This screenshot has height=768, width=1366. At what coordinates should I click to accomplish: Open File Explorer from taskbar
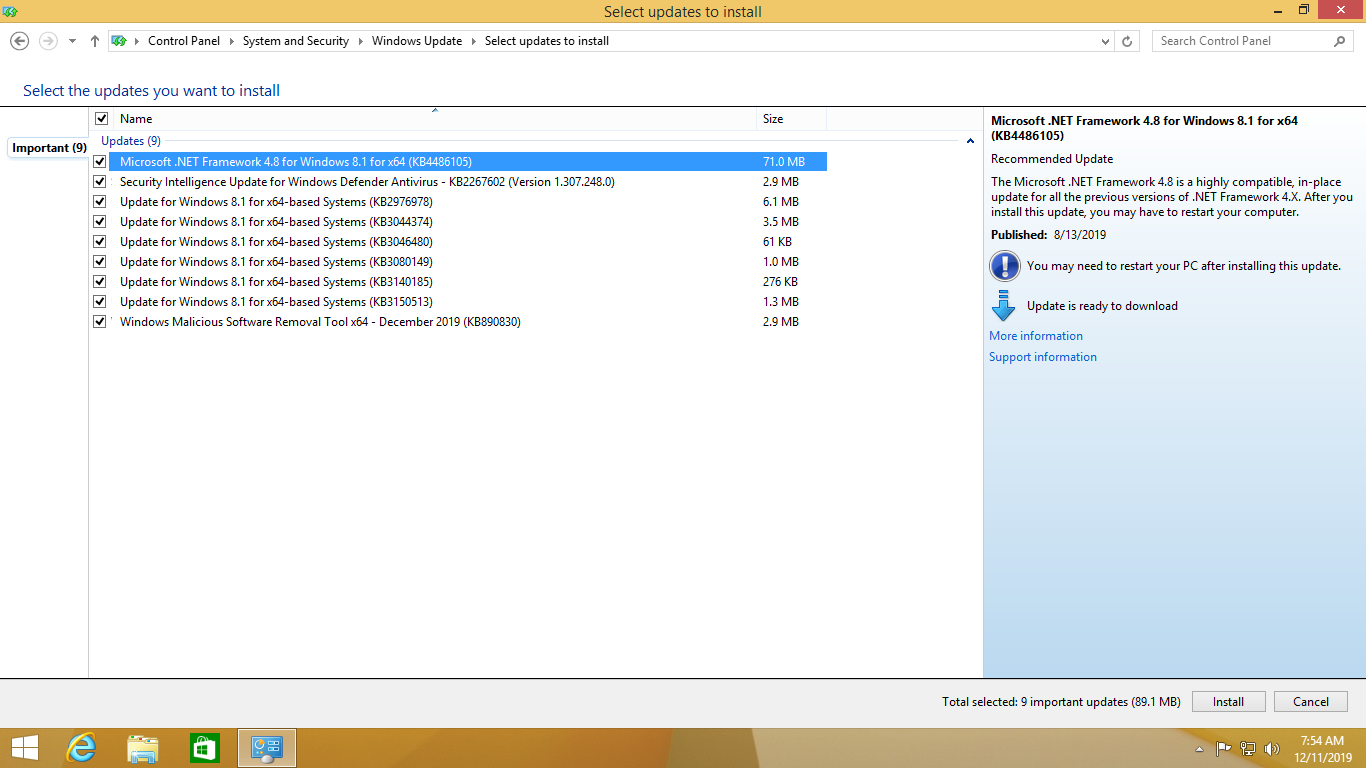pos(143,748)
